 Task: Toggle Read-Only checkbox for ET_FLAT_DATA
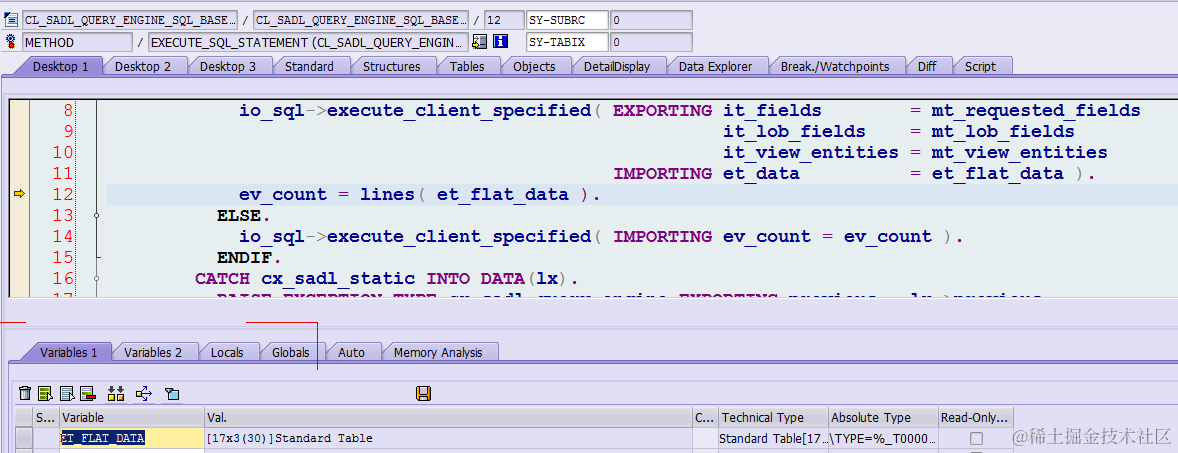coord(976,438)
